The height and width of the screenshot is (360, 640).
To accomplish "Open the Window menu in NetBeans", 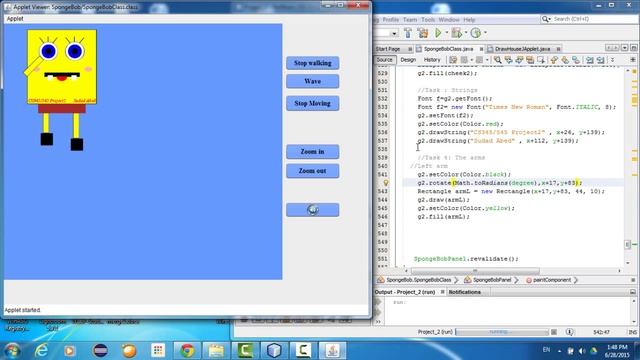I will (x=449, y=20).
